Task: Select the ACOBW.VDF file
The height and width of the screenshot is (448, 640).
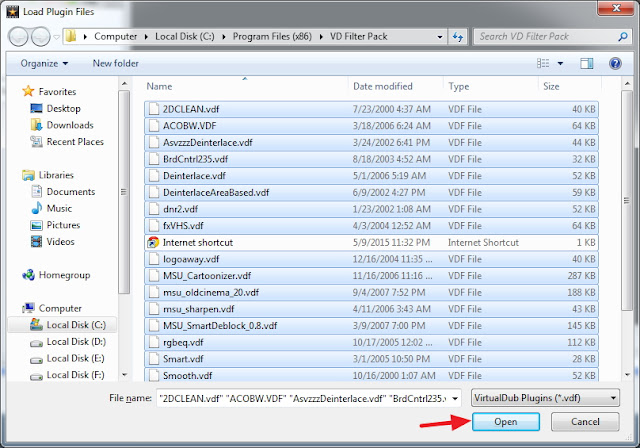Action: (x=371, y=126)
